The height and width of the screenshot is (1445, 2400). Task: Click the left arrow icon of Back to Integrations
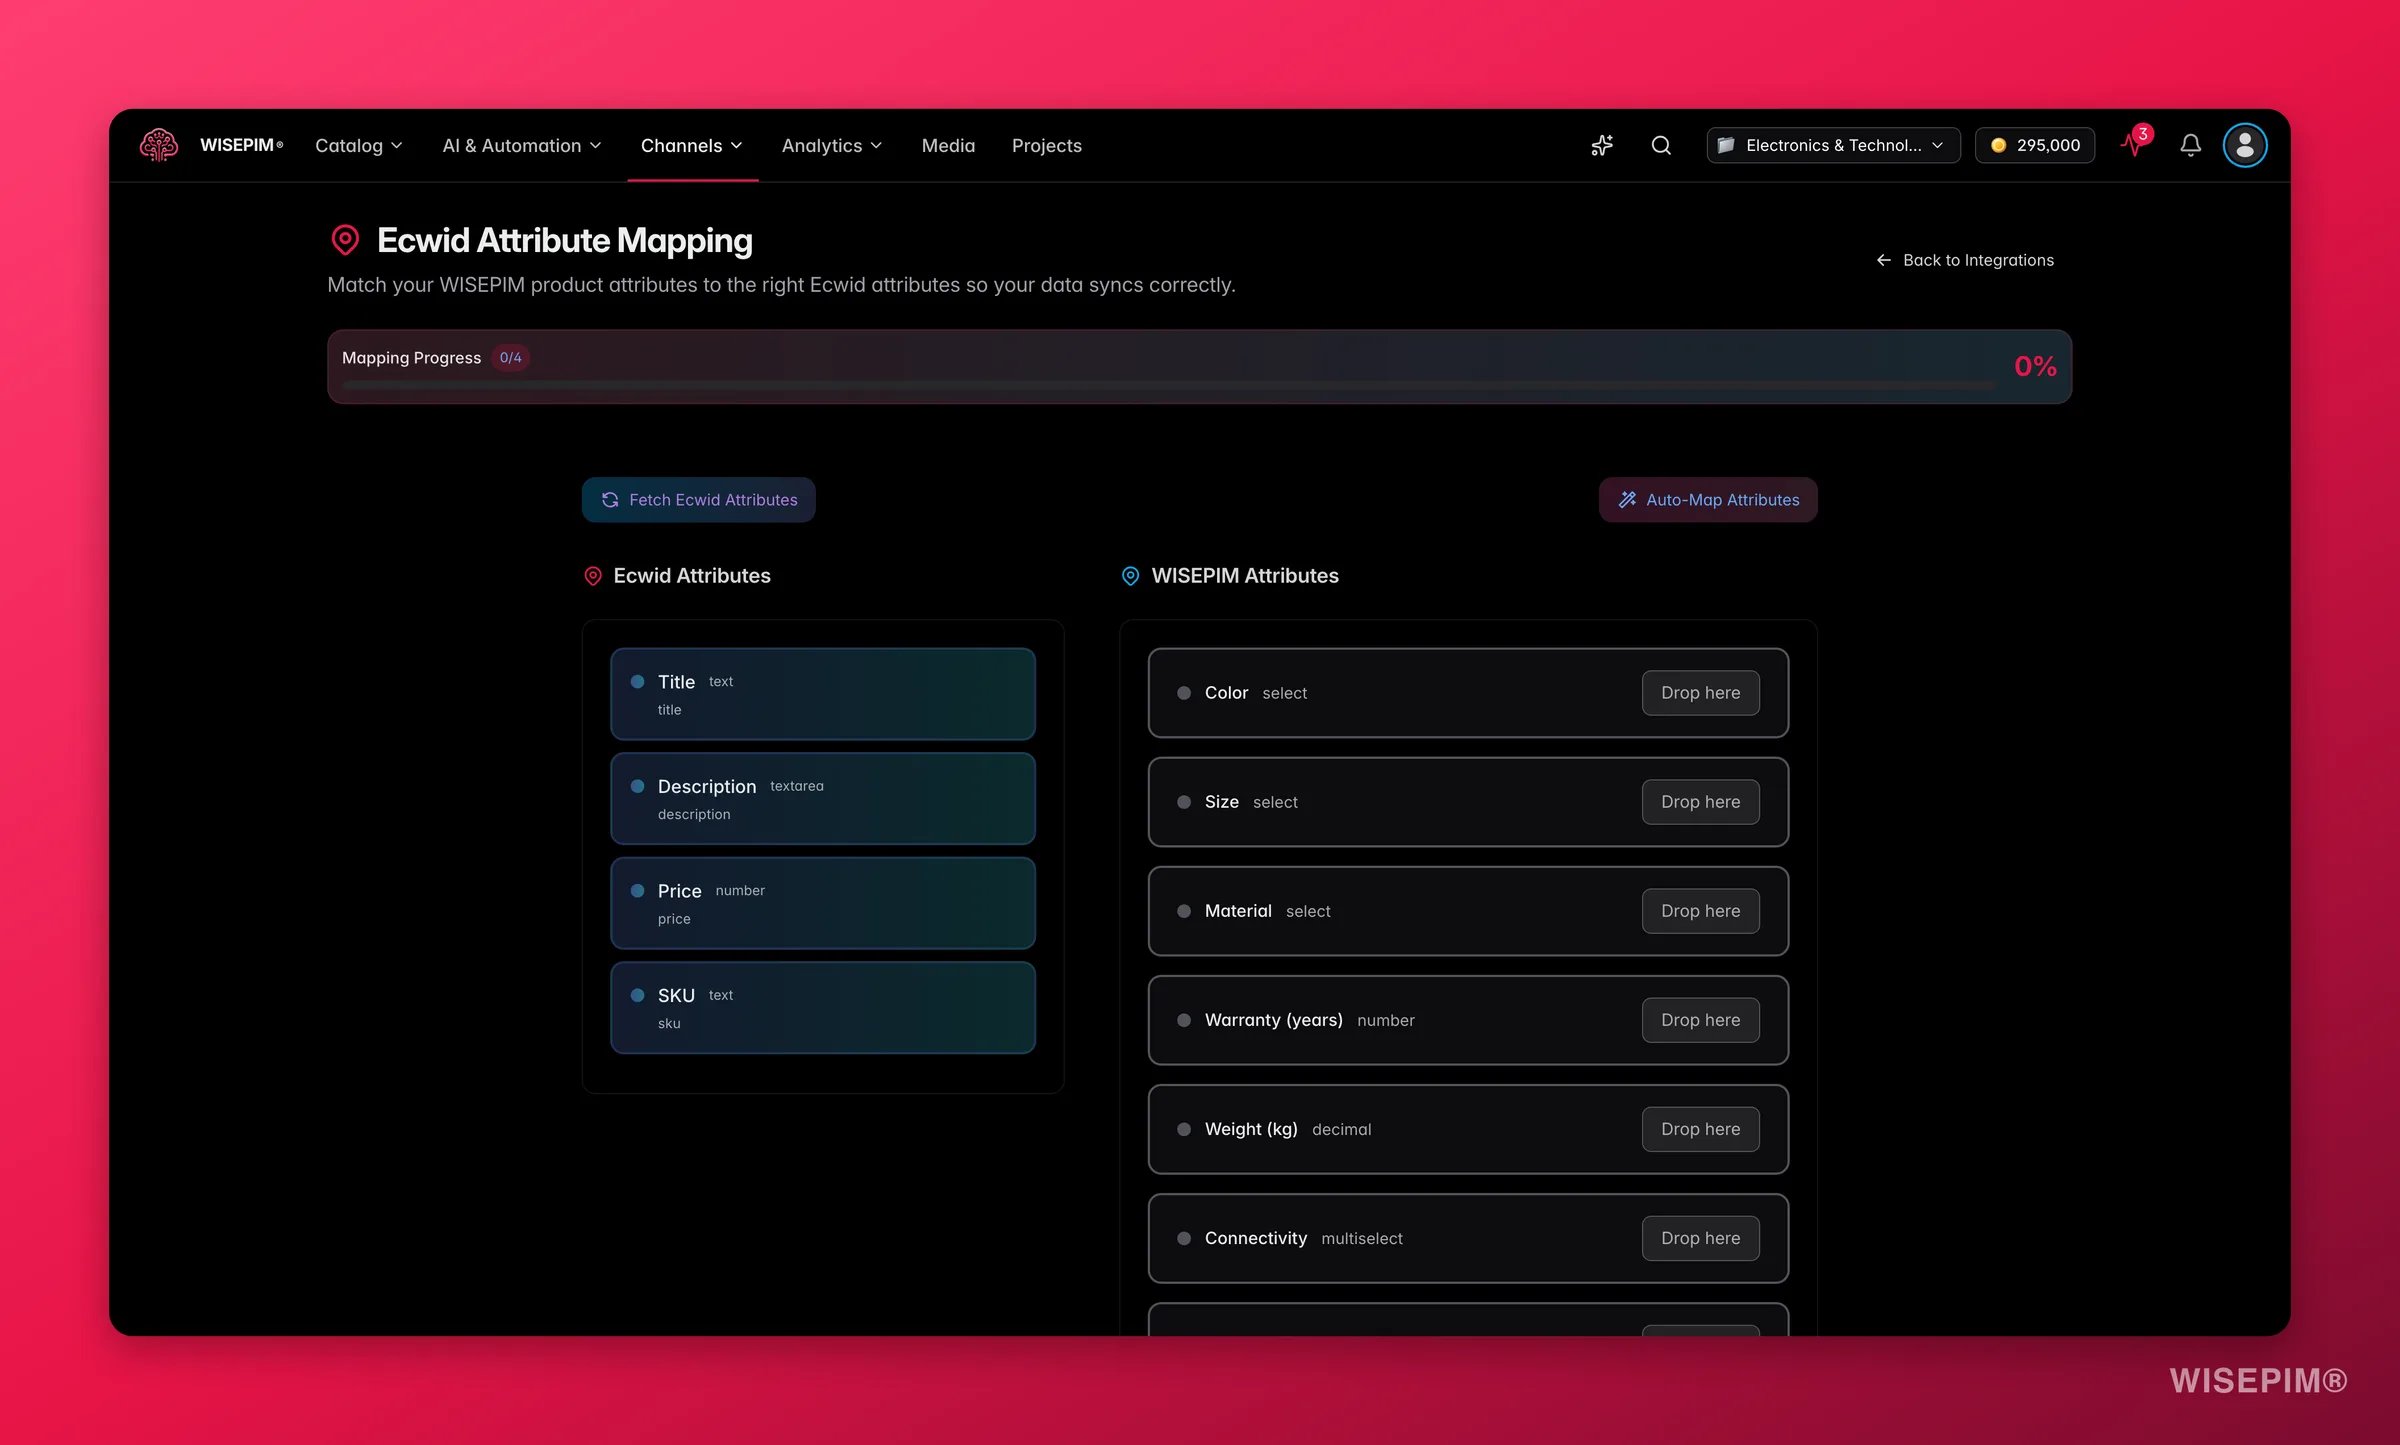[1884, 260]
